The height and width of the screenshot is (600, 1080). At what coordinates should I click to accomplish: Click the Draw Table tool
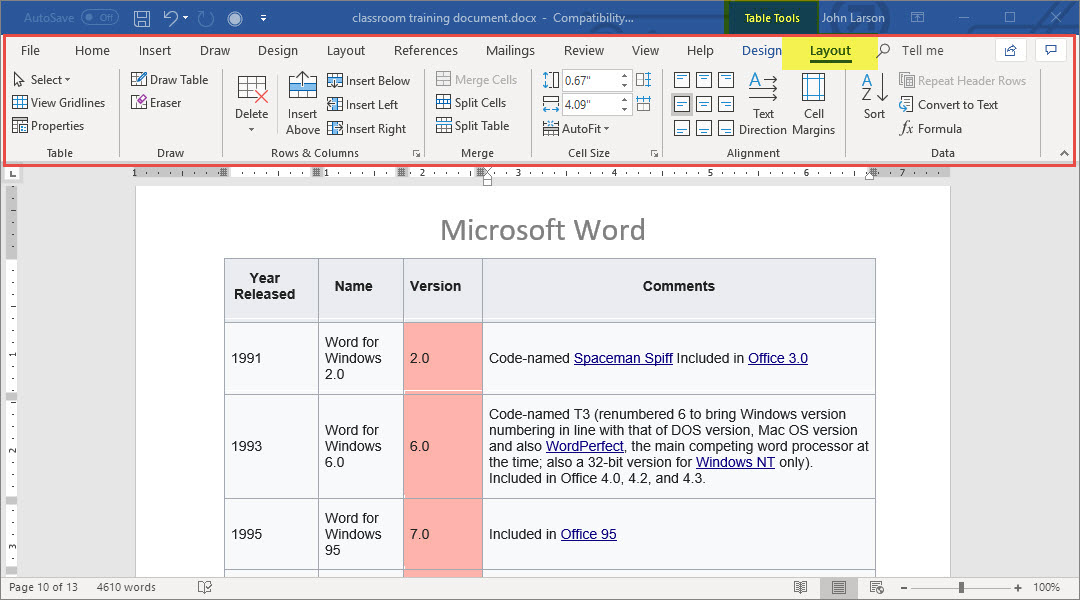(x=169, y=80)
